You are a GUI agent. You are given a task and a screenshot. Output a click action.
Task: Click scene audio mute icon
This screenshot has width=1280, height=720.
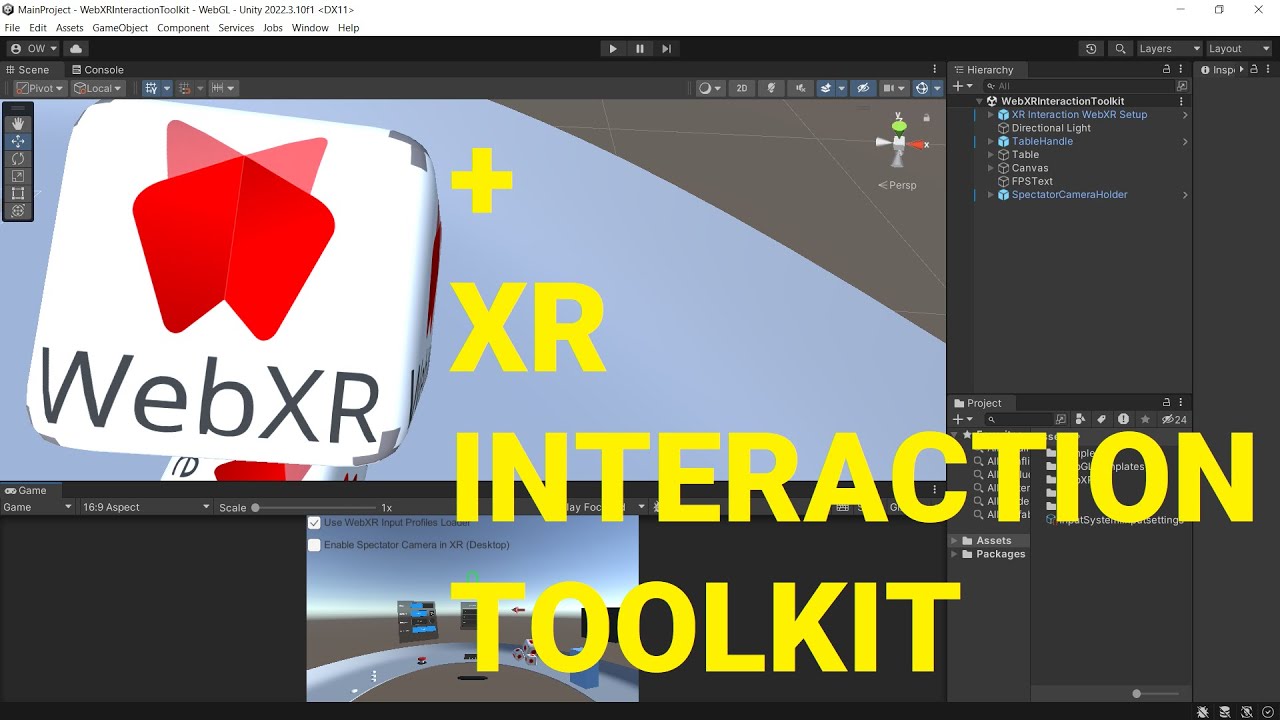coord(800,88)
